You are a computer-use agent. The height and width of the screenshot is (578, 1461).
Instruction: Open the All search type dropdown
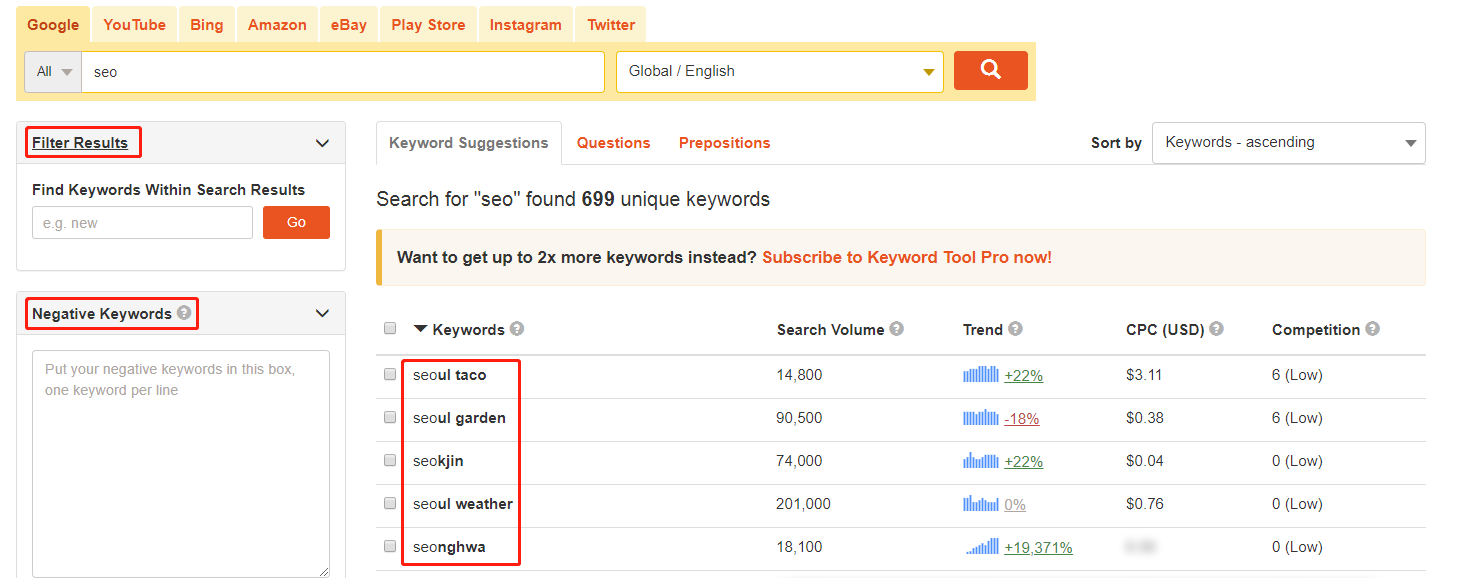tap(53, 72)
